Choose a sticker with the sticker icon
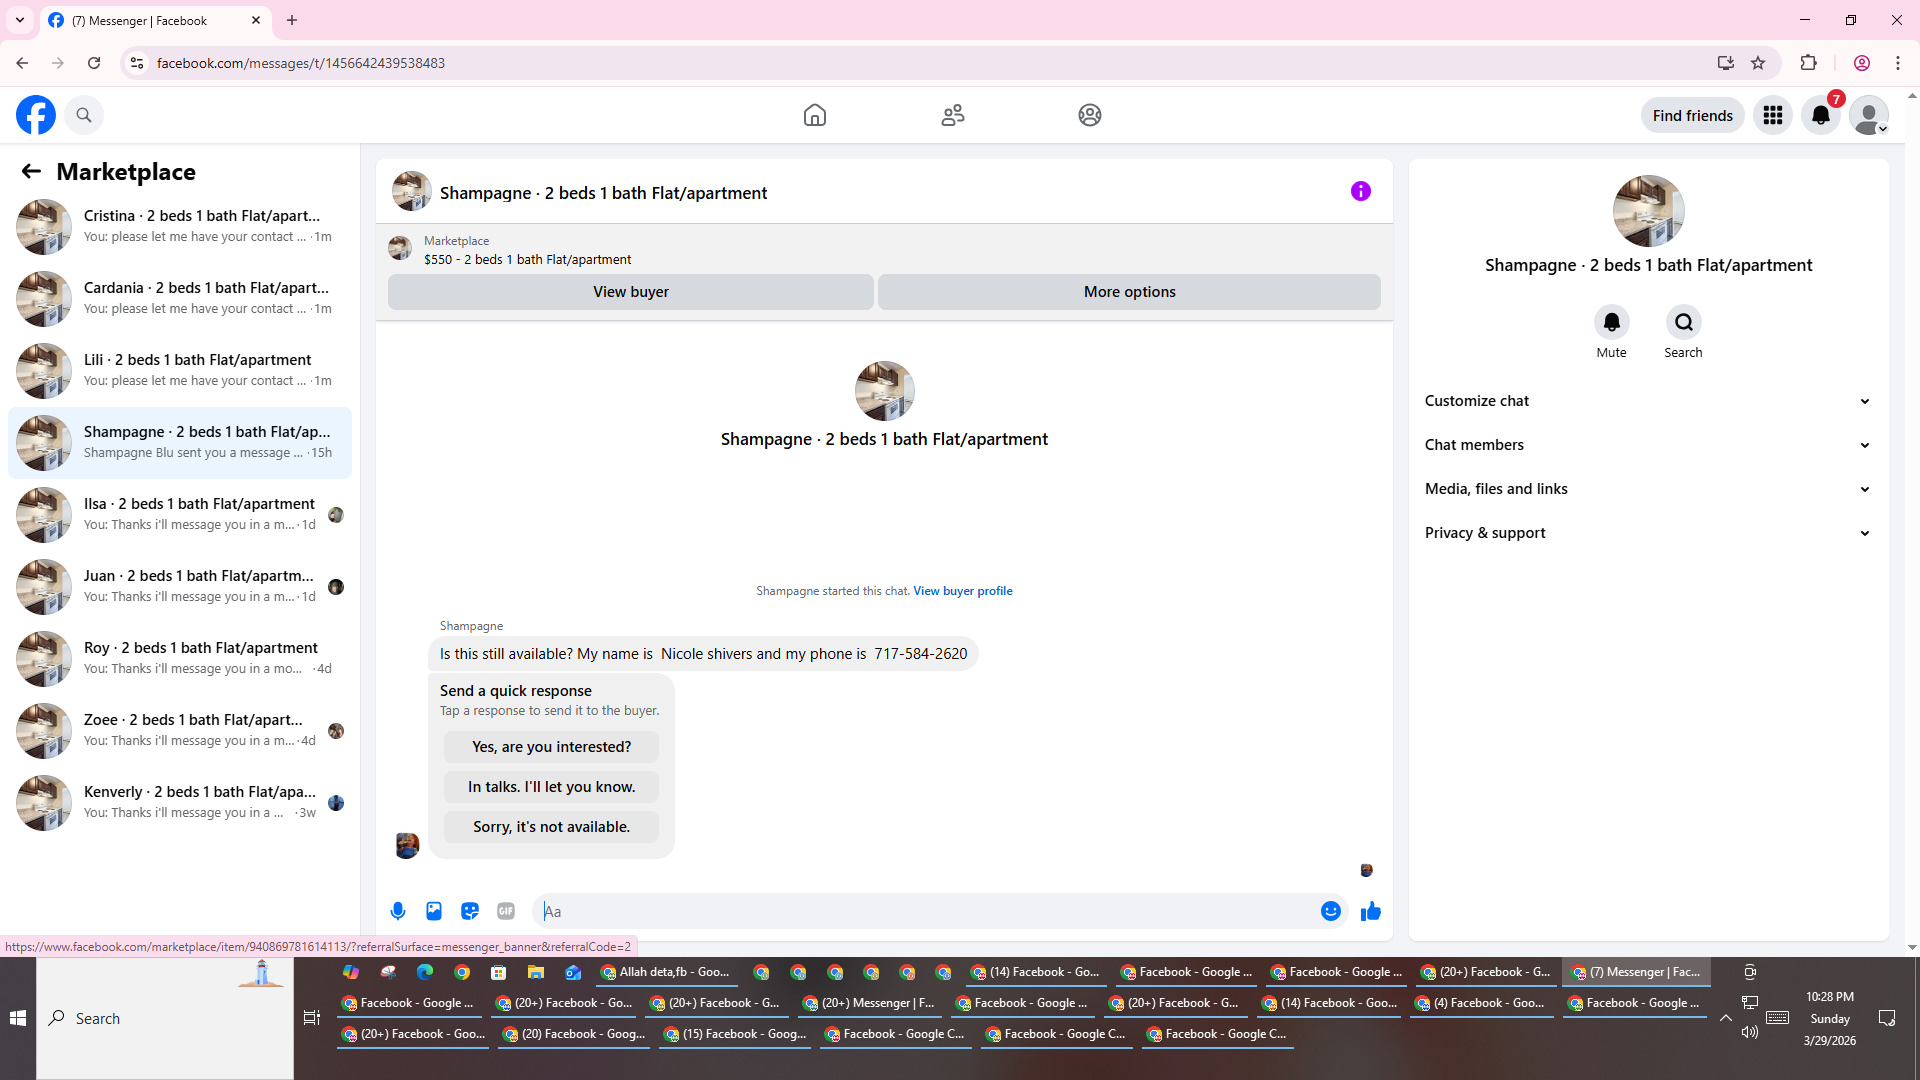1920x1080 pixels. (x=470, y=911)
